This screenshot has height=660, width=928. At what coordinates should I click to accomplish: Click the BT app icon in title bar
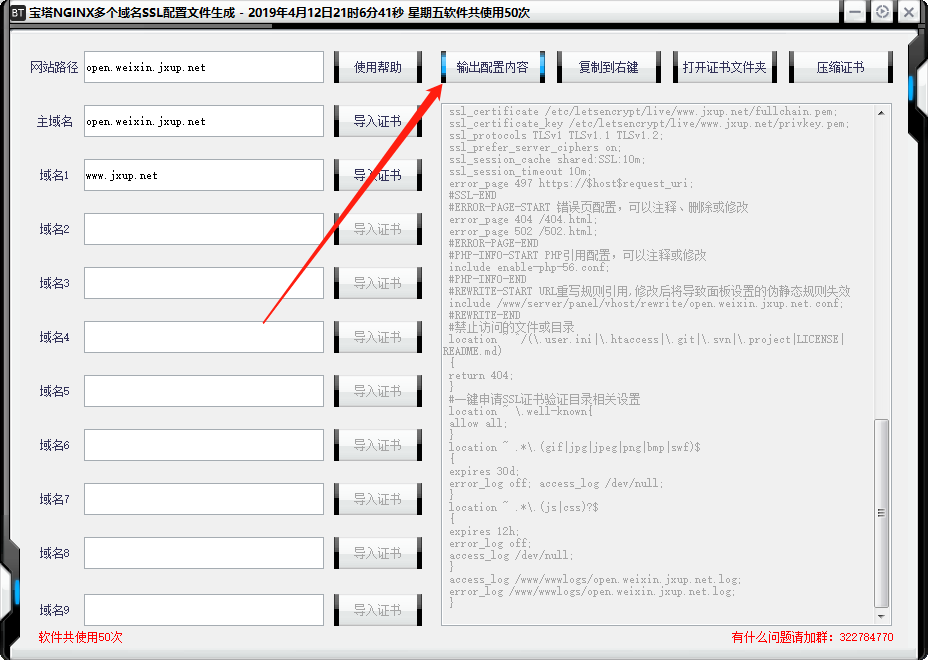pos(18,12)
